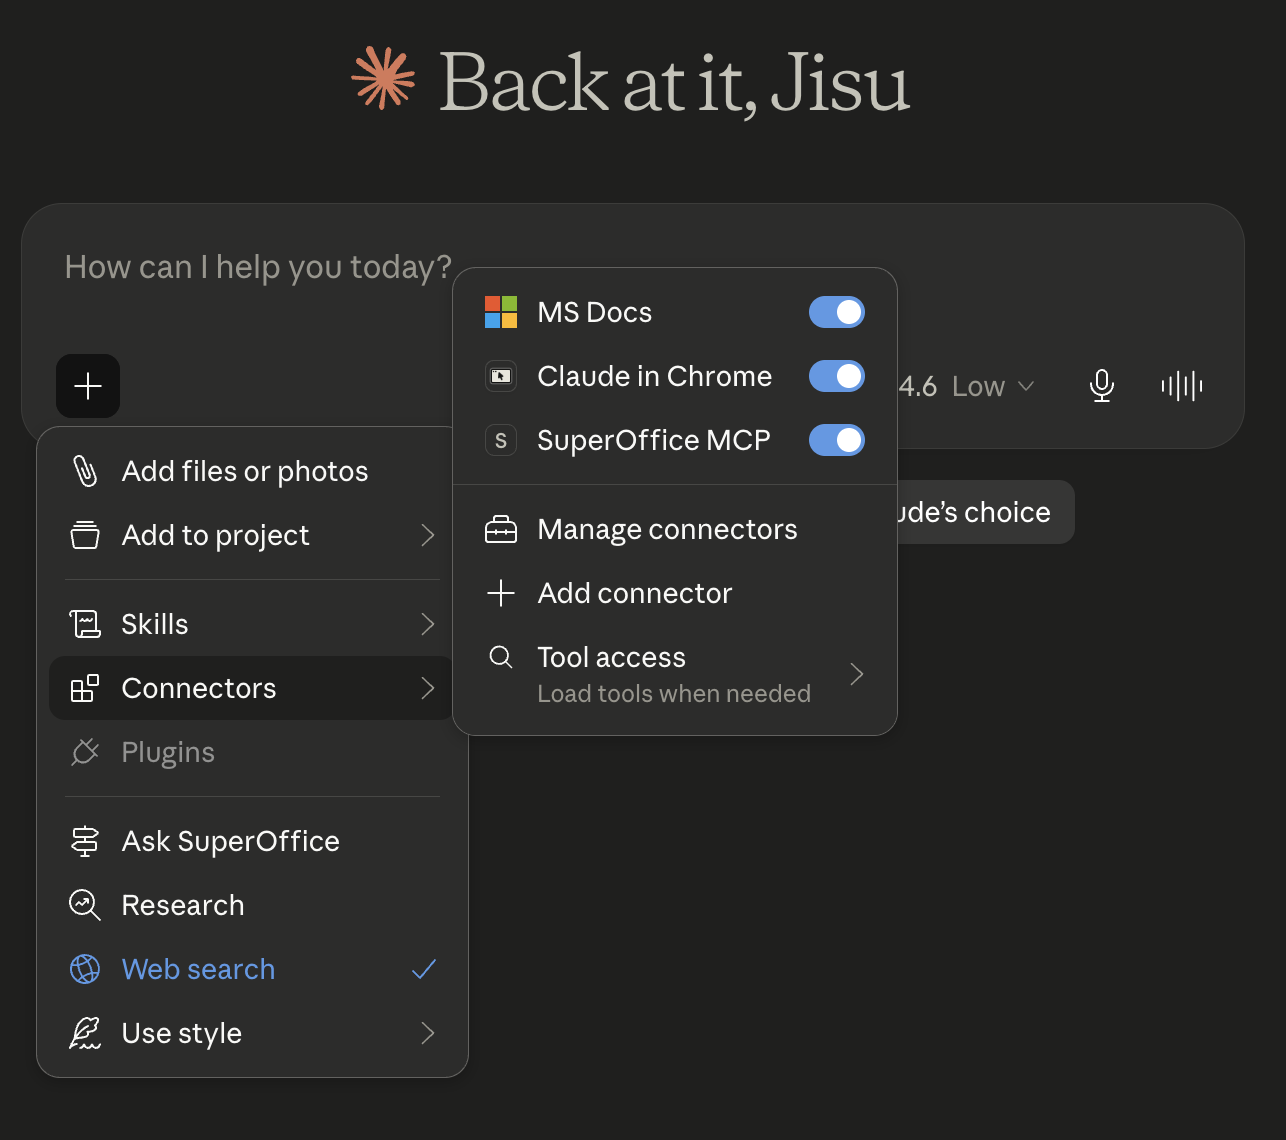Click the Claude in Chrome browser icon

point(501,376)
